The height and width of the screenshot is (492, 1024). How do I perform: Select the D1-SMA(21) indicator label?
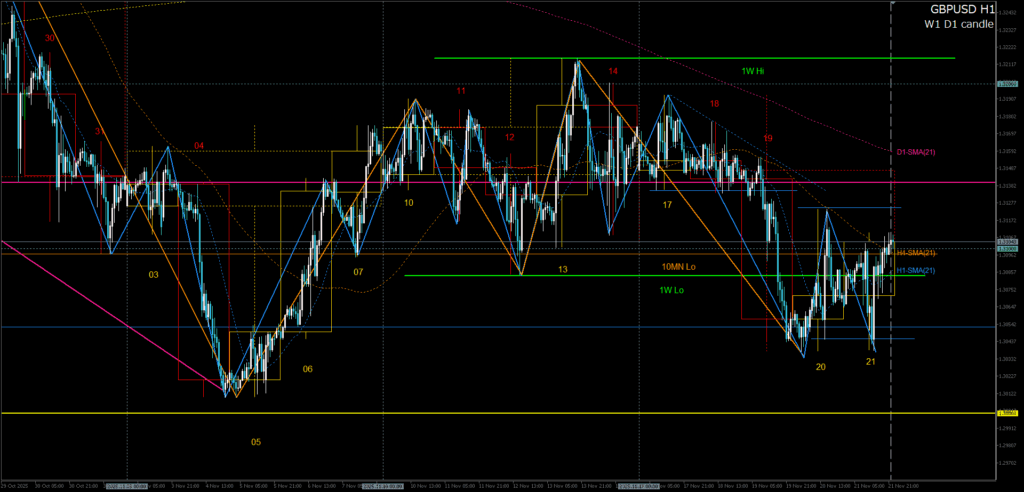point(916,151)
